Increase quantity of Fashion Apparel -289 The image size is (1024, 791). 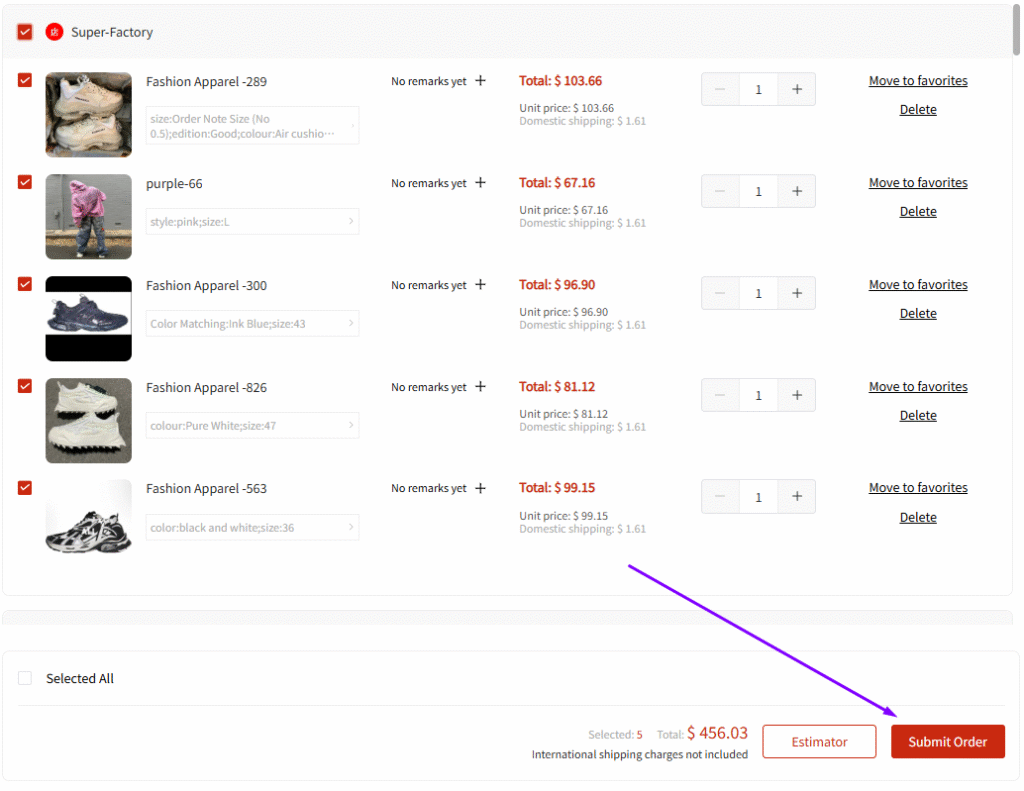[x=797, y=89]
